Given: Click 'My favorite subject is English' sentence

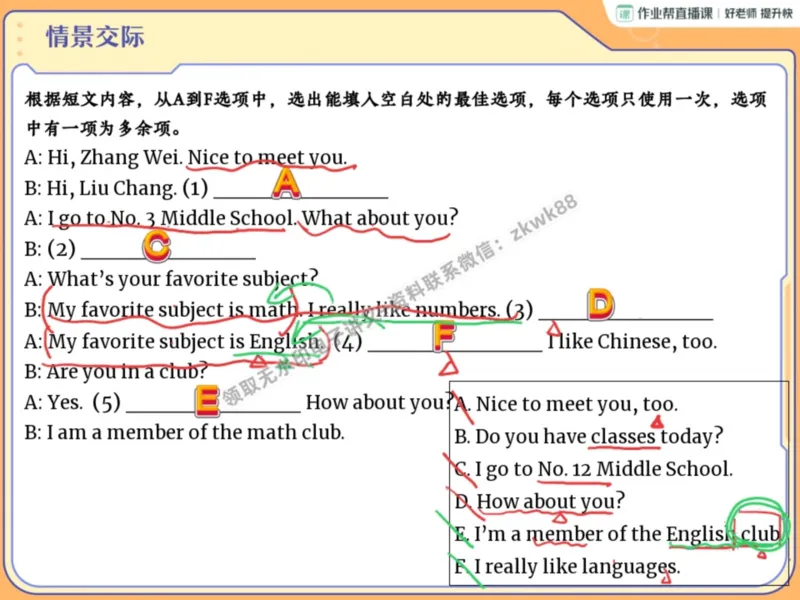Looking at the screenshot, I should (x=184, y=341).
